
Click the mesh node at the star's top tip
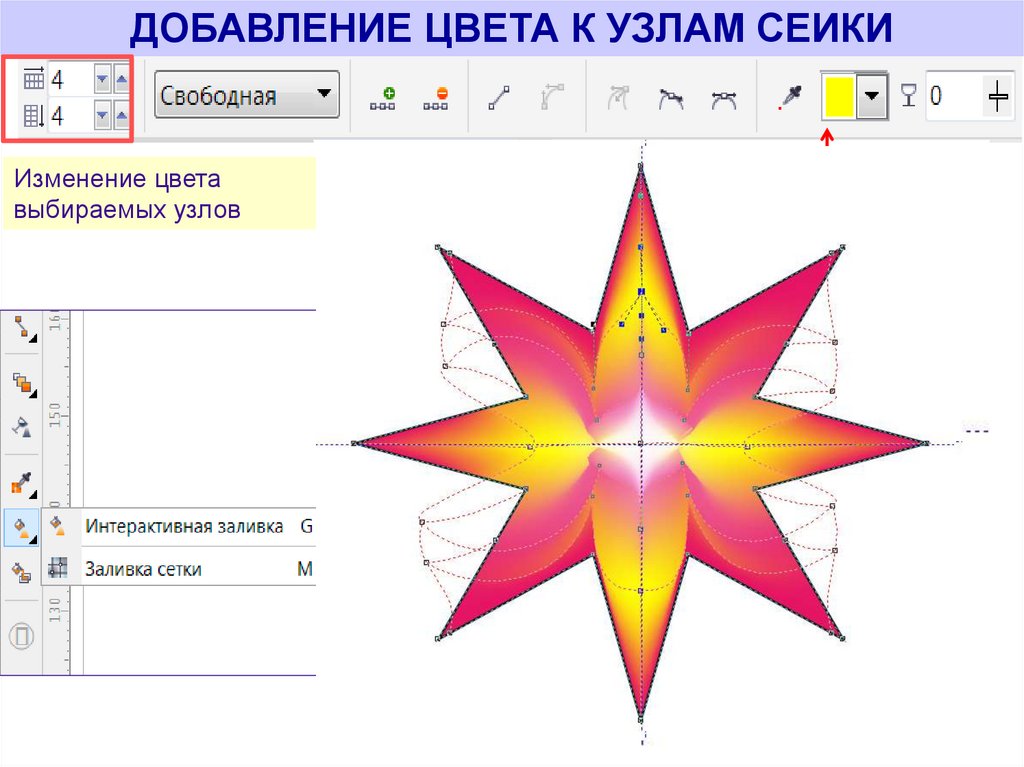pyautogui.click(x=641, y=167)
